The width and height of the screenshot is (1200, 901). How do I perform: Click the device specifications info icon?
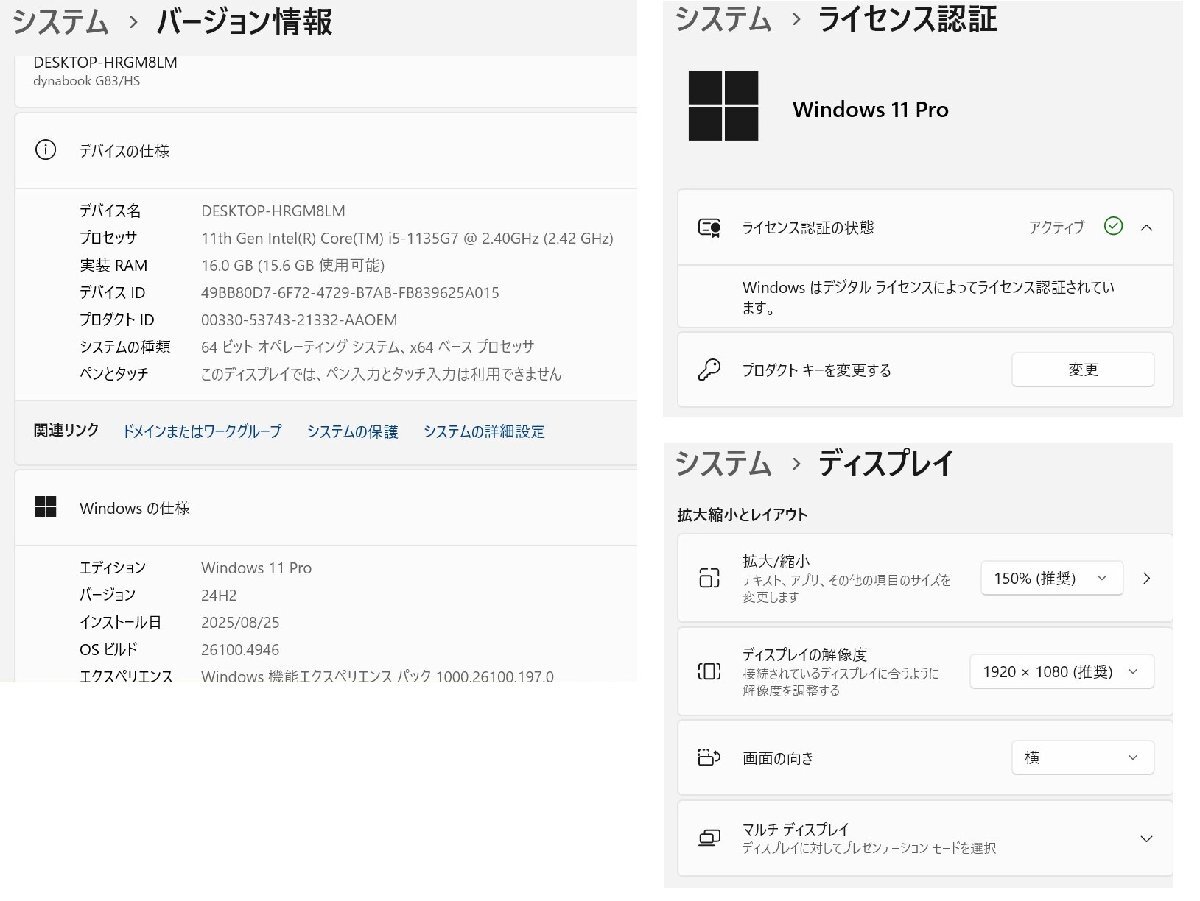45,151
